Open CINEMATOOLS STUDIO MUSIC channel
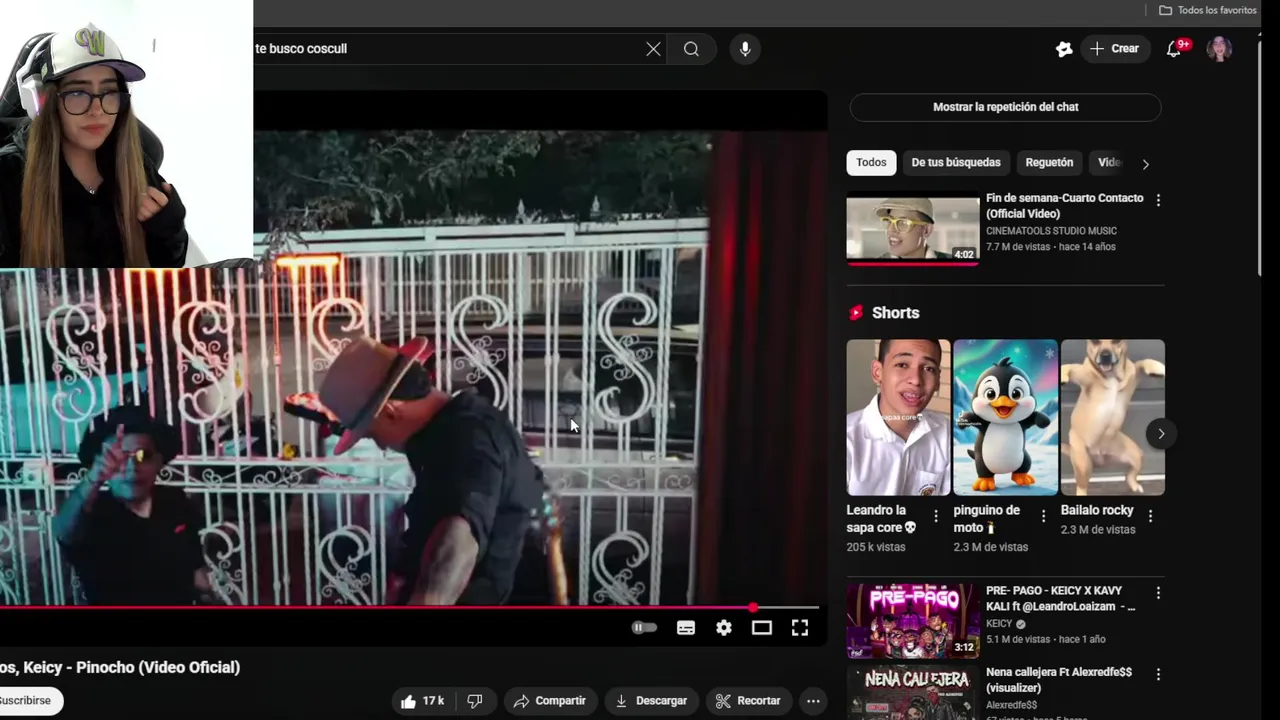The height and width of the screenshot is (720, 1280). click(1051, 231)
